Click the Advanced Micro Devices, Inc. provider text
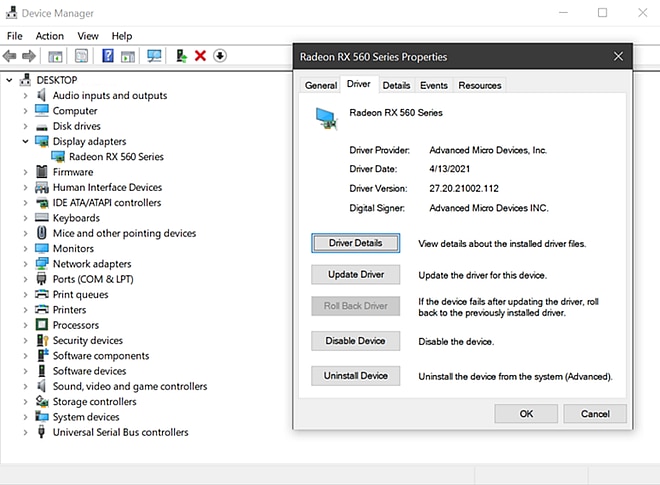660x485 pixels. point(488,150)
